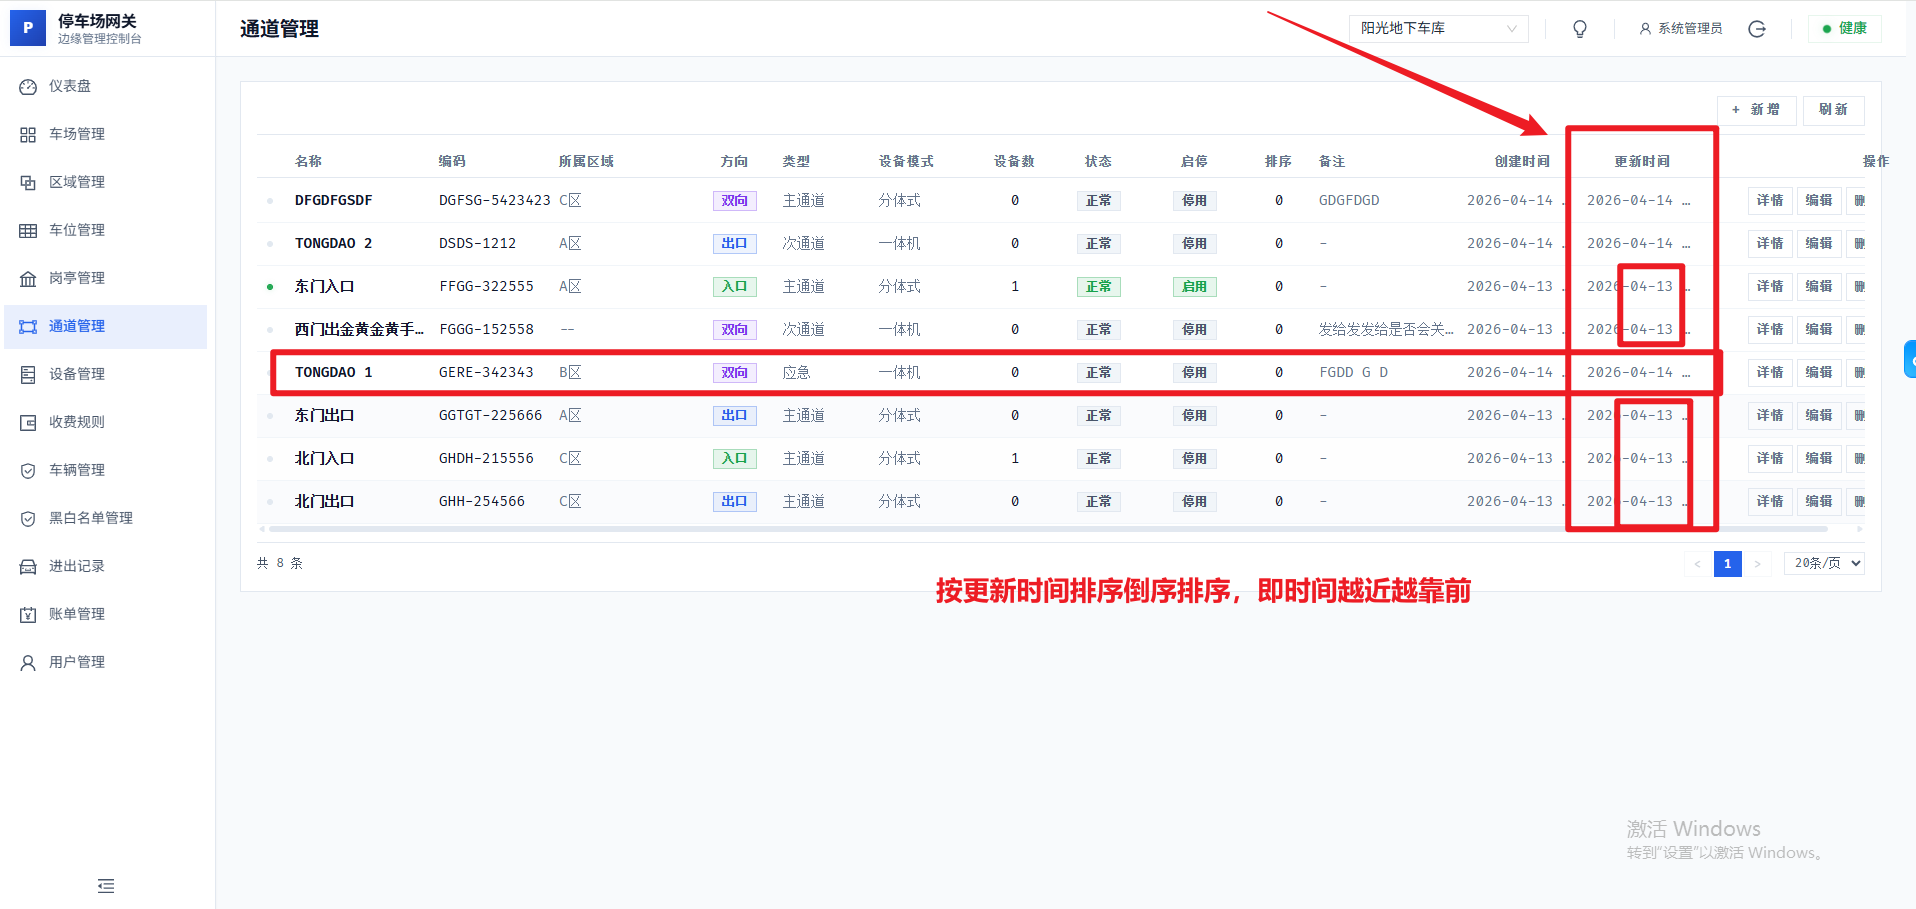The image size is (1916, 909).
Task: Select page 1 in pagination
Action: (x=1727, y=564)
